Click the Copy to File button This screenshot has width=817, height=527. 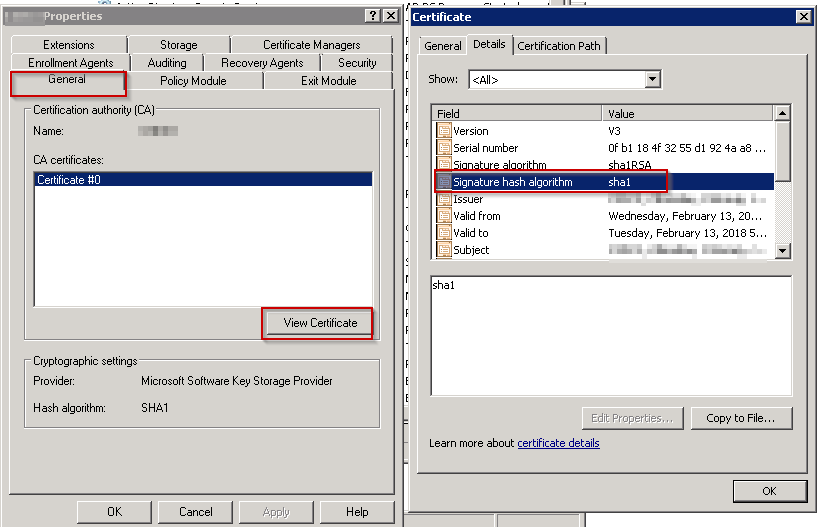745,418
